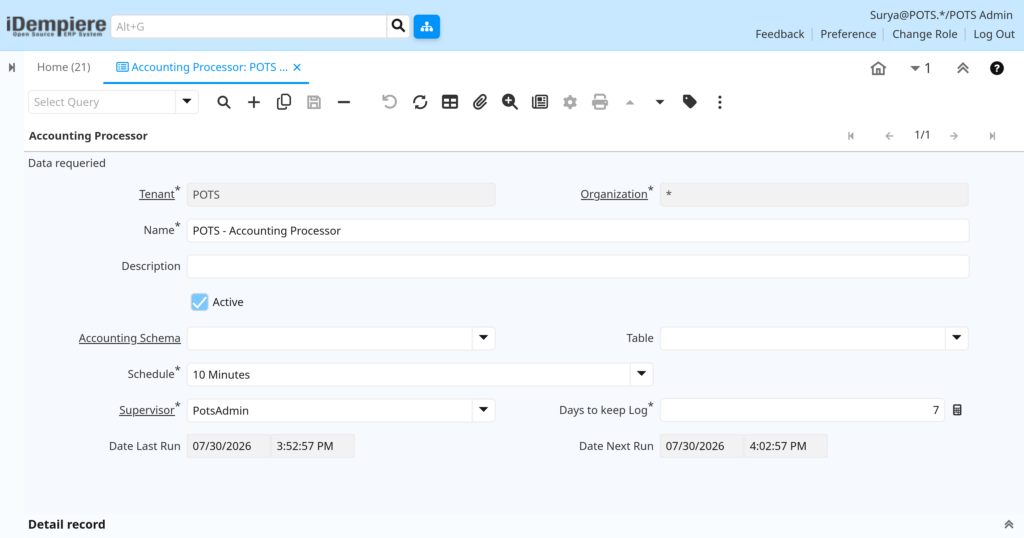The width and height of the screenshot is (1024, 538).
Task: Jump to last record arrow
Action: pos(992,136)
